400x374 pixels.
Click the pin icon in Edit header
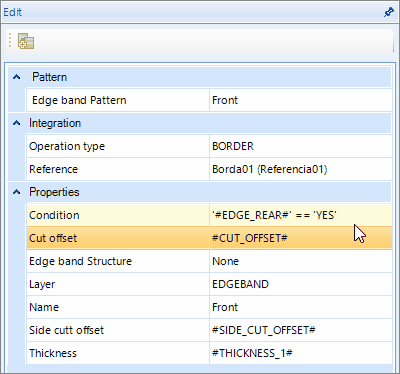tap(388, 12)
